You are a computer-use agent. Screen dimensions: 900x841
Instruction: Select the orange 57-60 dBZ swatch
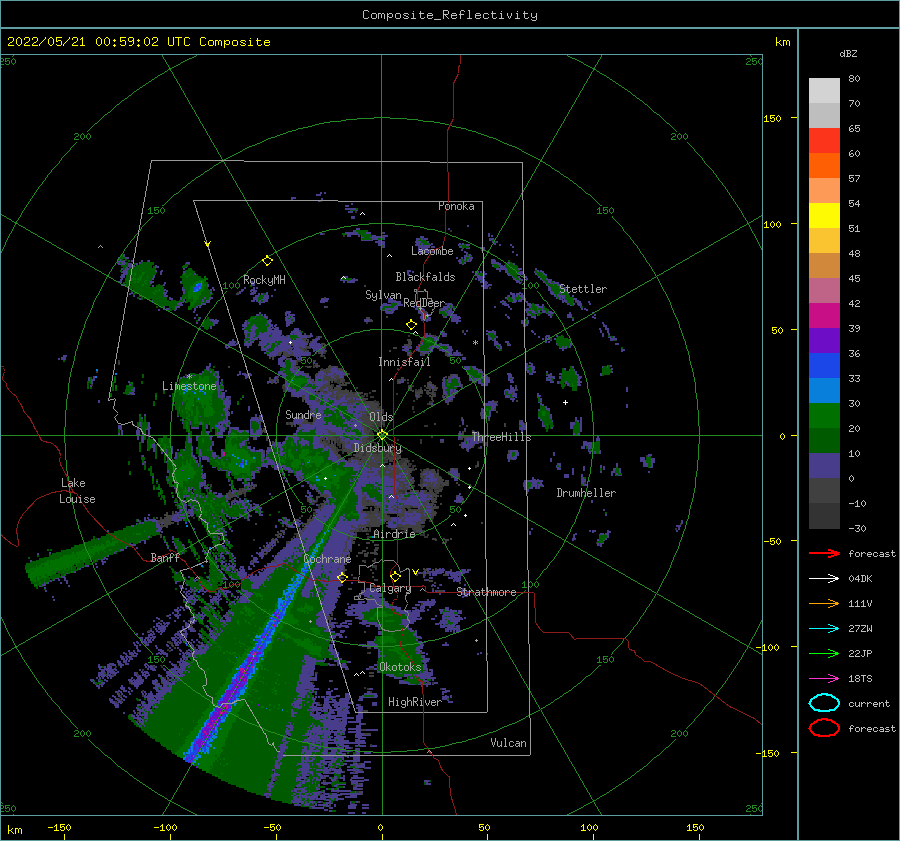pos(824,166)
